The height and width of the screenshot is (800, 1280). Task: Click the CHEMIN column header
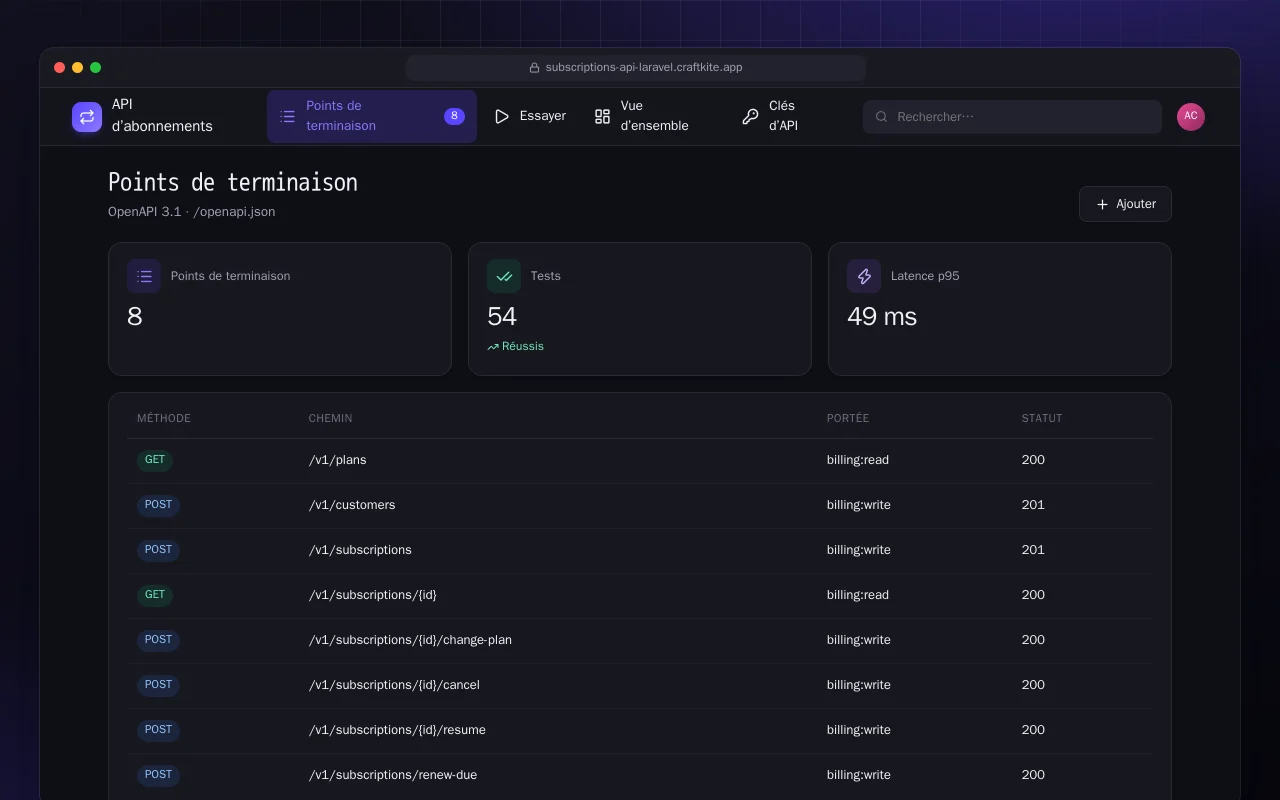pos(331,418)
